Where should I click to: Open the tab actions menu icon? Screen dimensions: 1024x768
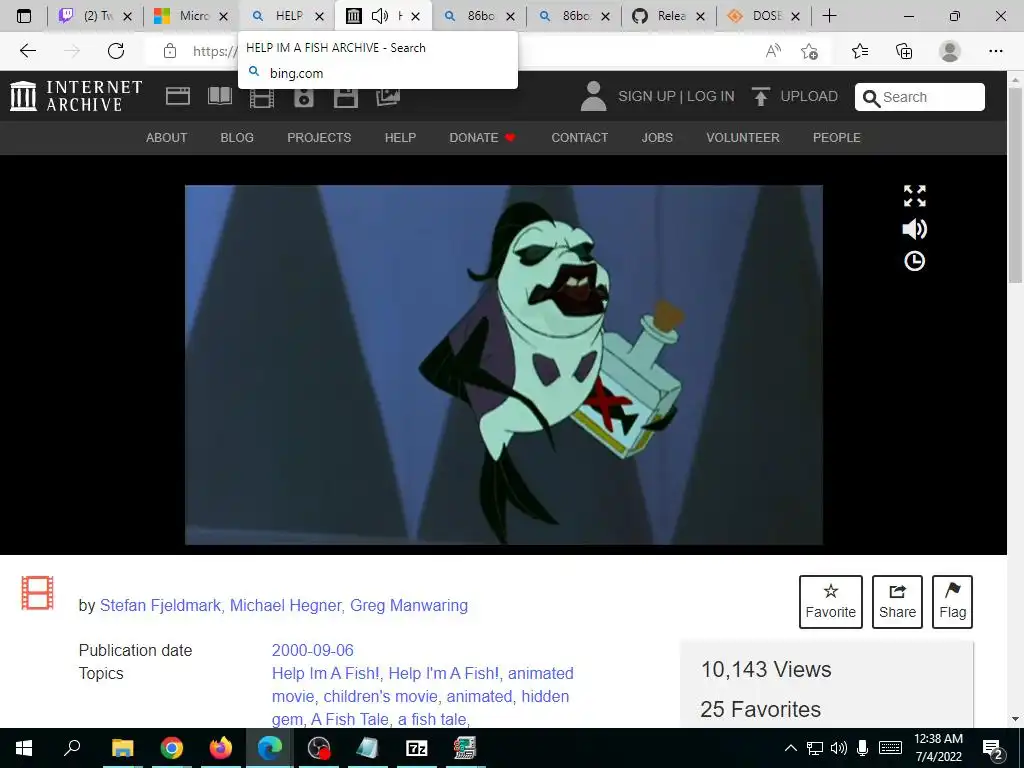tap(24, 16)
